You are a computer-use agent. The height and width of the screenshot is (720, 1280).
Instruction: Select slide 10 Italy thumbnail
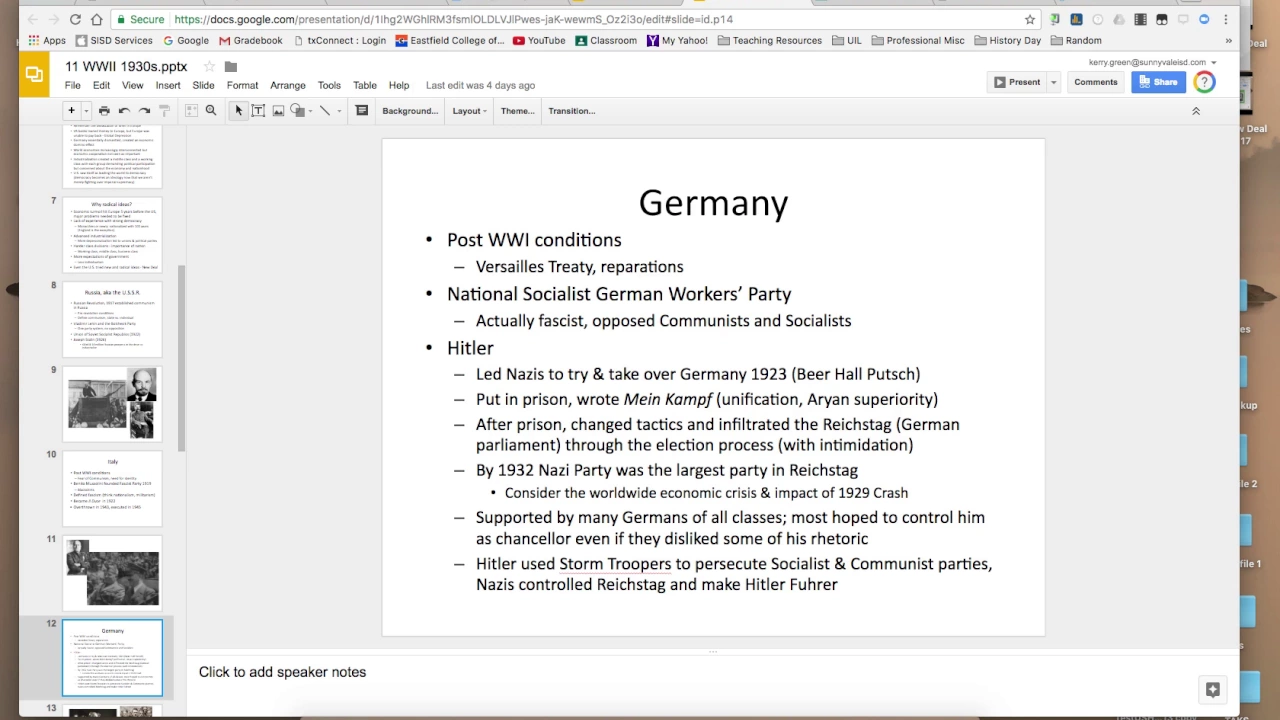point(113,489)
